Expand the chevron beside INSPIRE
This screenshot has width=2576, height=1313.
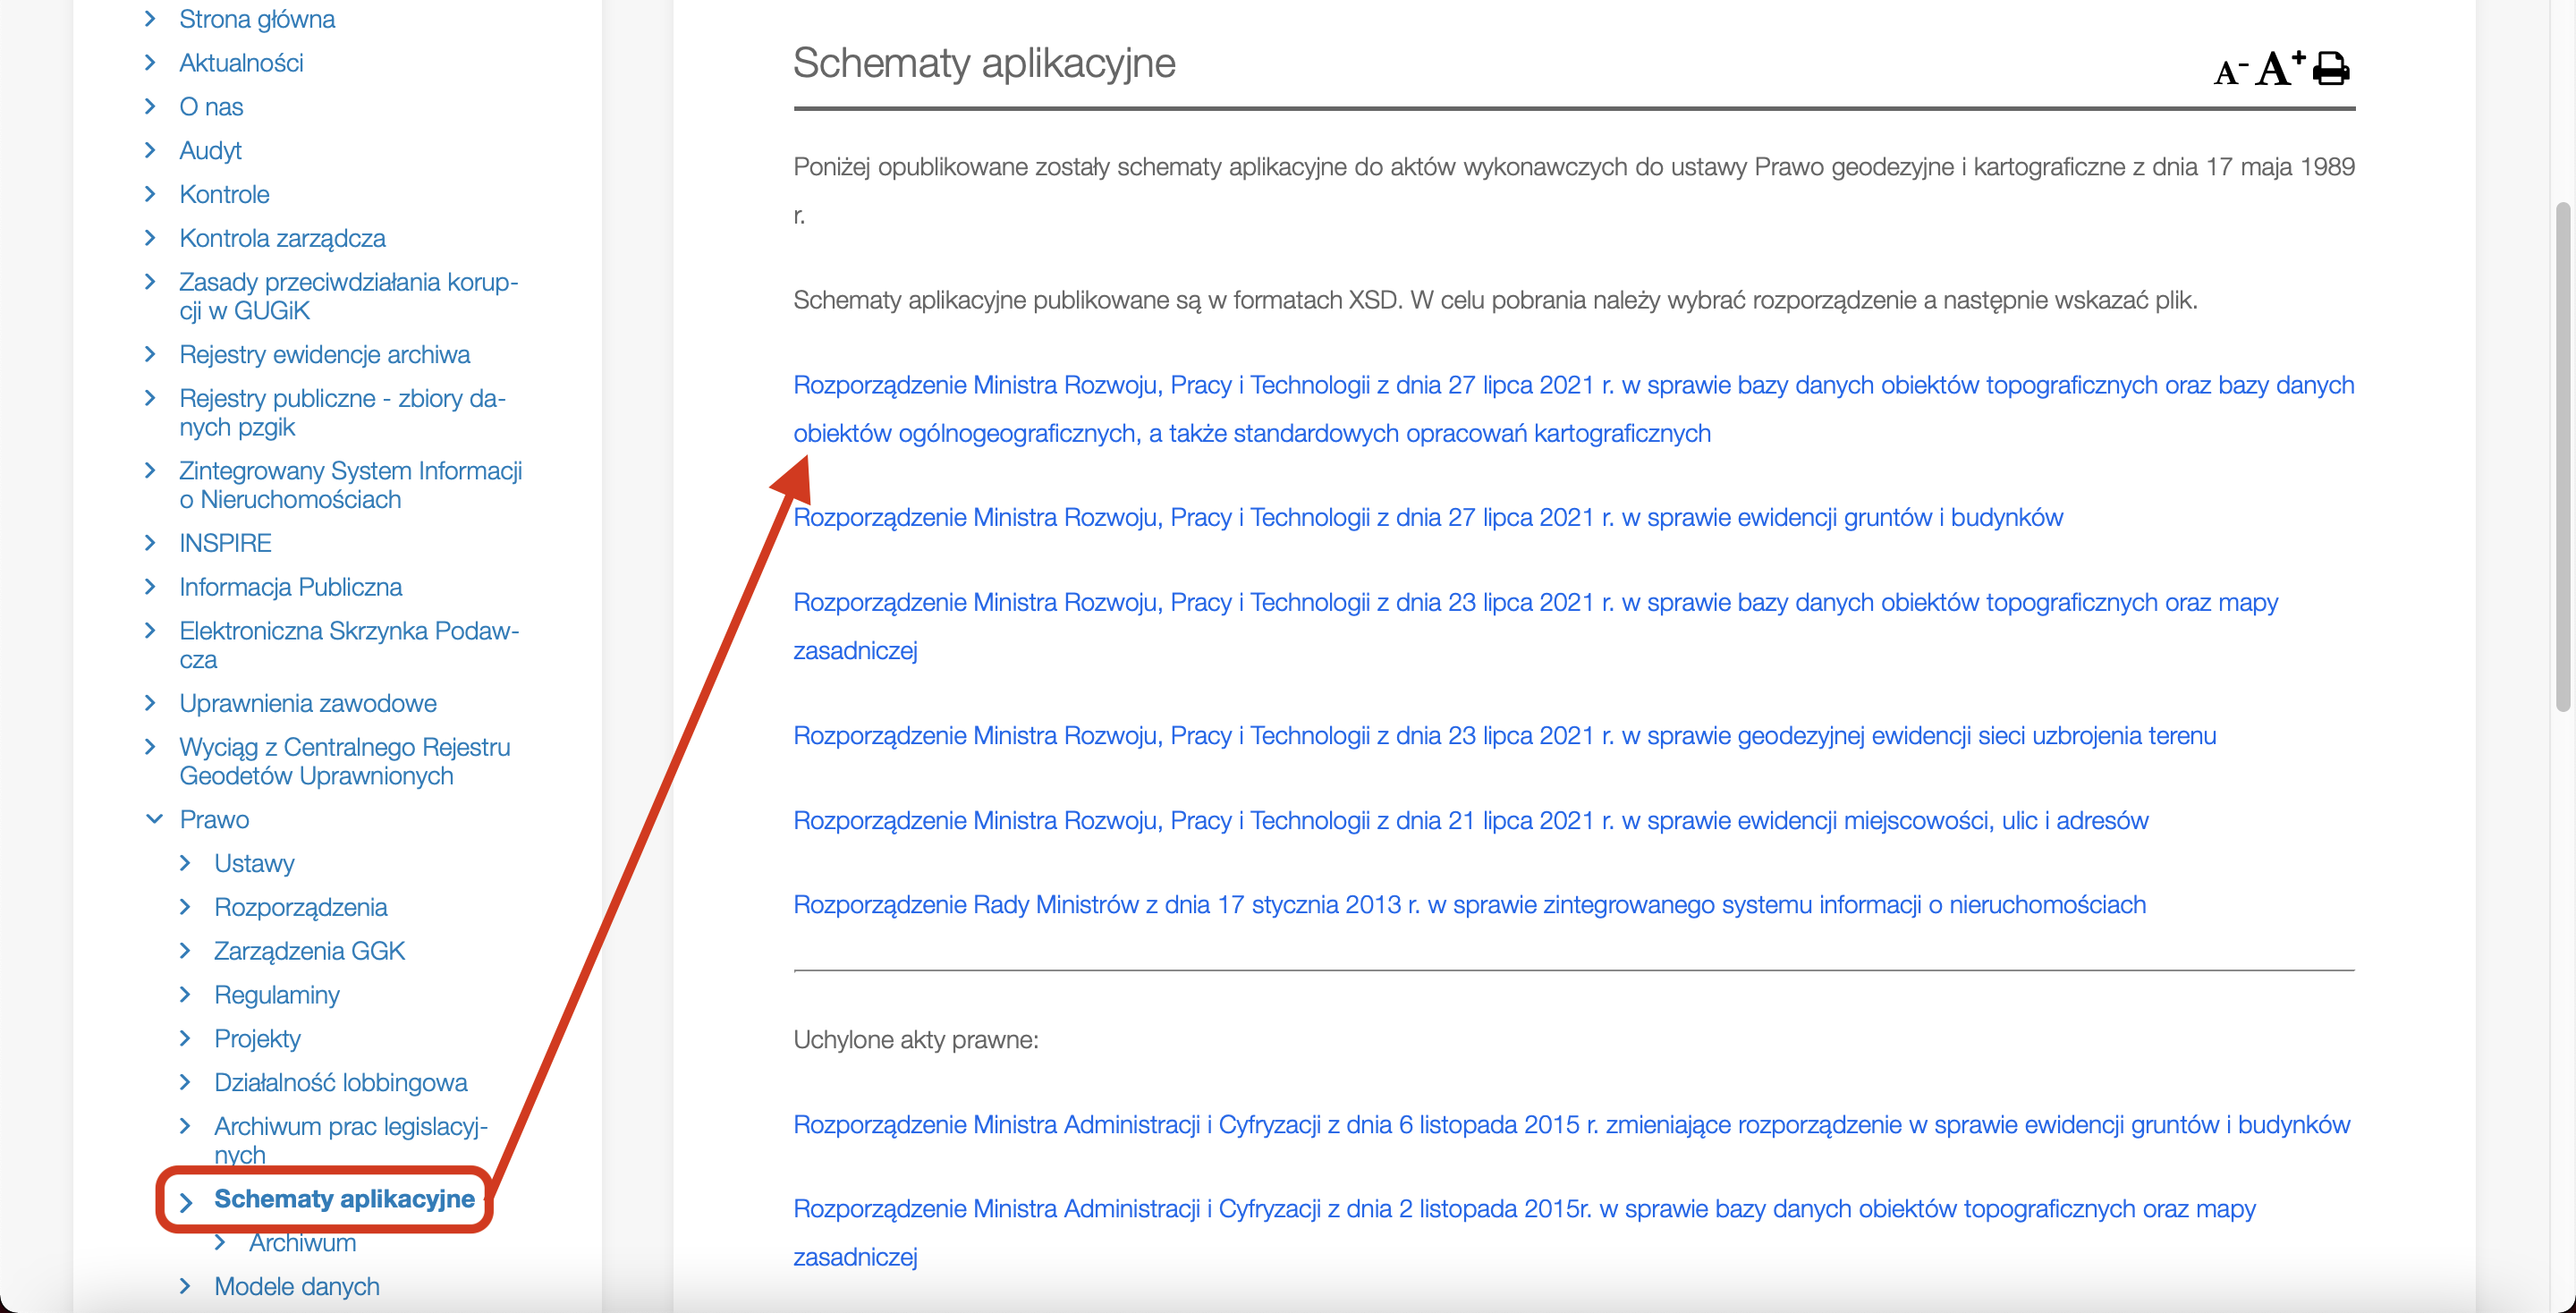click(x=150, y=543)
